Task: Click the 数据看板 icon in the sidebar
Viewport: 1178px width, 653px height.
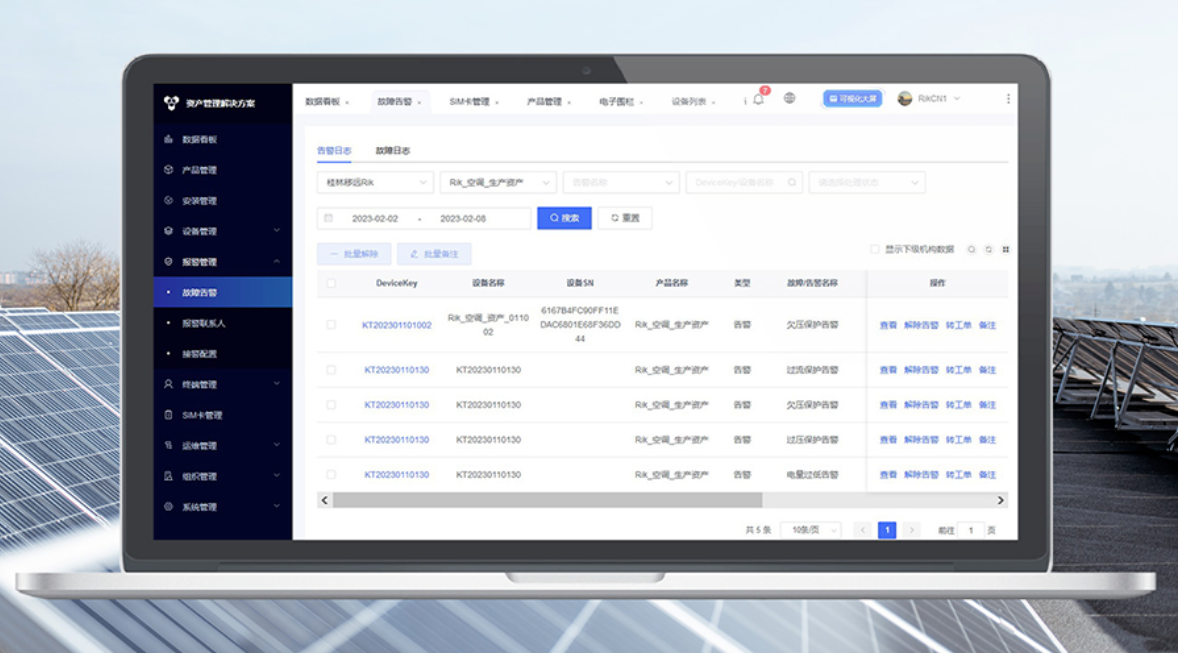Action: point(168,139)
